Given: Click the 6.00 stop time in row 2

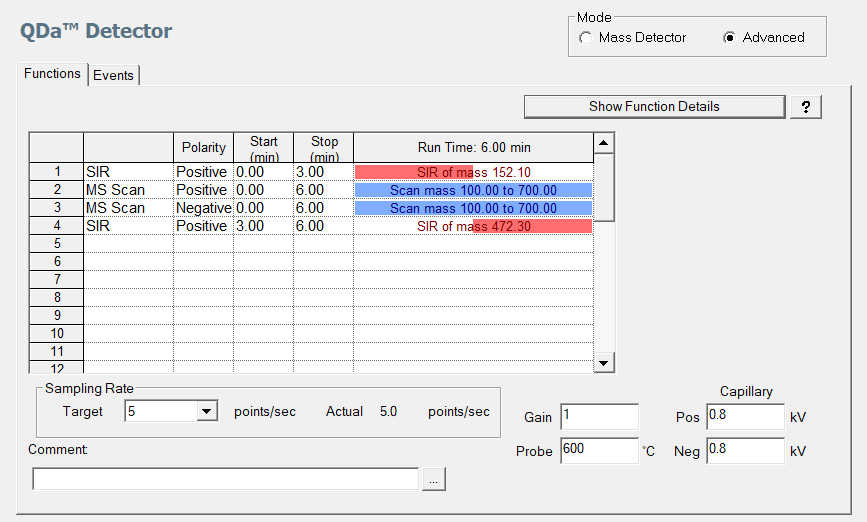Looking at the screenshot, I should (x=323, y=190).
